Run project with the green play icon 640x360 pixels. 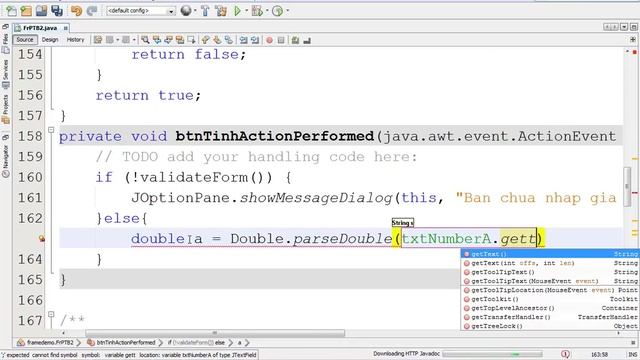tap(237, 11)
